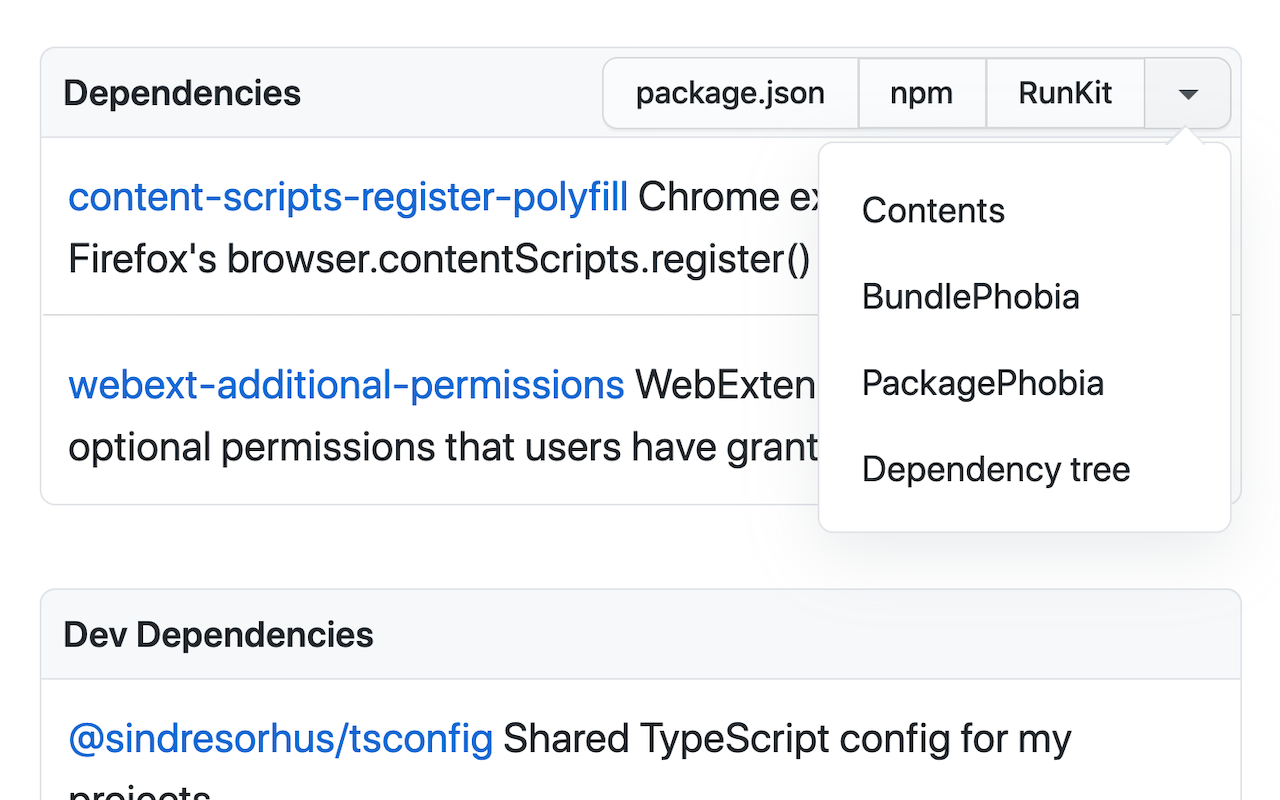This screenshot has width=1280, height=800.
Task: Open the @sindresorhus/tsconfig package page
Action: (280, 738)
